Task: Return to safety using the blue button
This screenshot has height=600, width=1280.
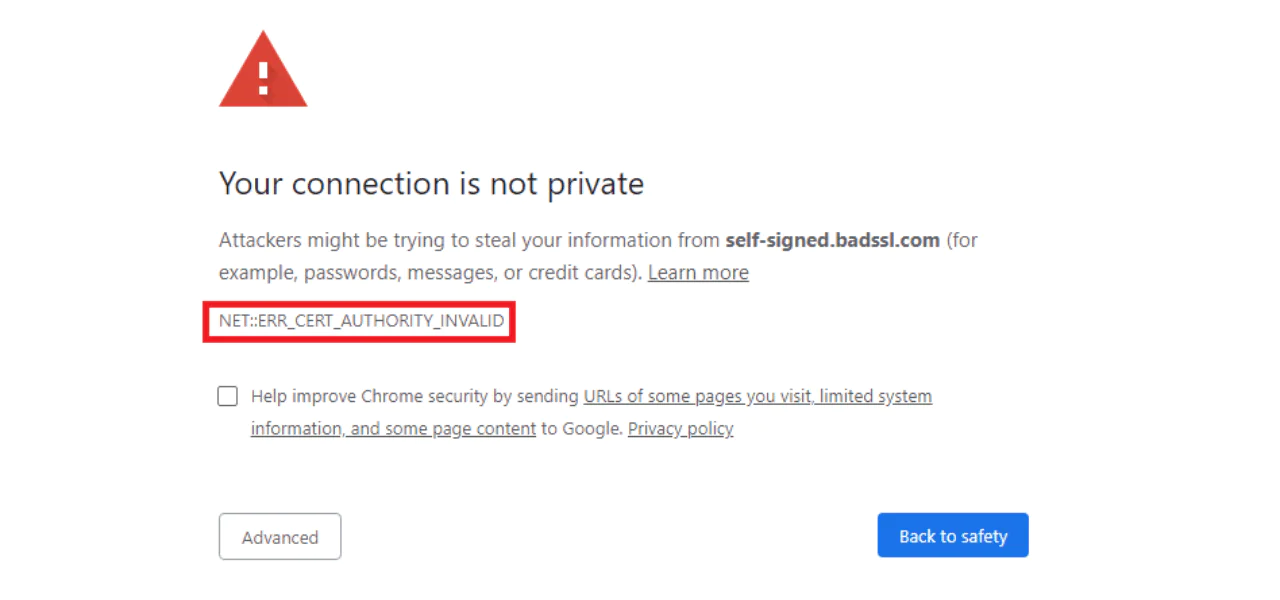Action: click(952, 535)
